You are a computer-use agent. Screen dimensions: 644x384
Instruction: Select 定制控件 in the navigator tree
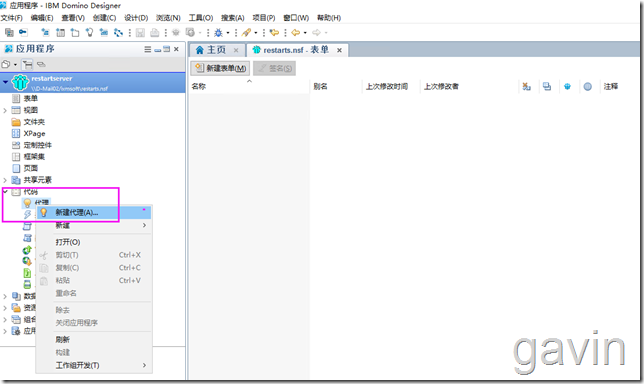coord(38,145)
